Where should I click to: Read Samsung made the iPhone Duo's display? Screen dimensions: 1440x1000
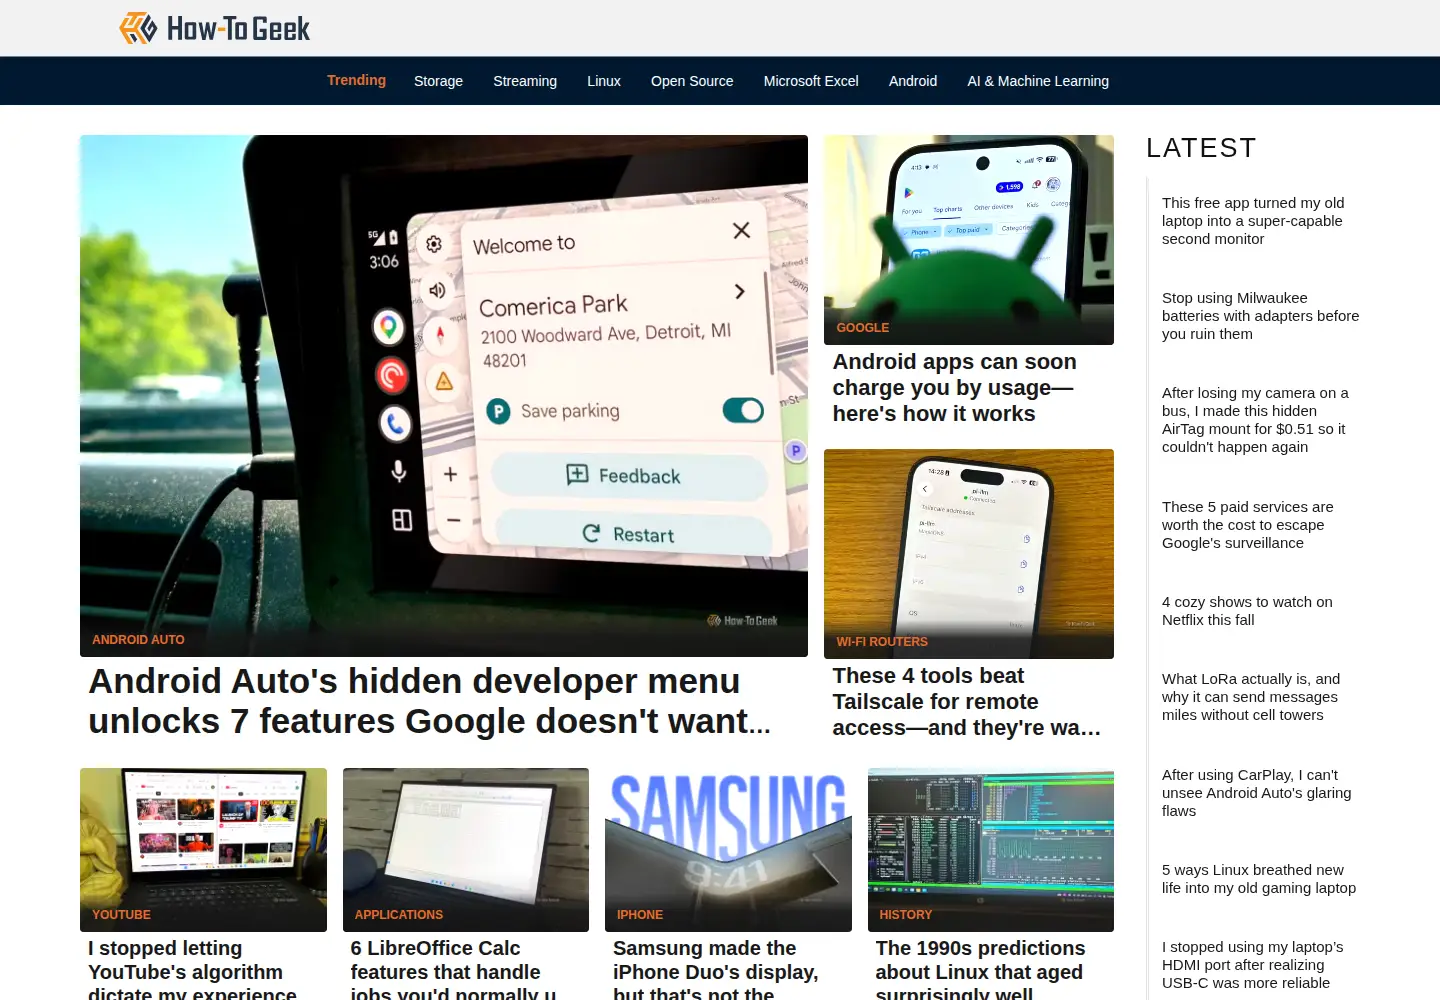coord(715,970)
